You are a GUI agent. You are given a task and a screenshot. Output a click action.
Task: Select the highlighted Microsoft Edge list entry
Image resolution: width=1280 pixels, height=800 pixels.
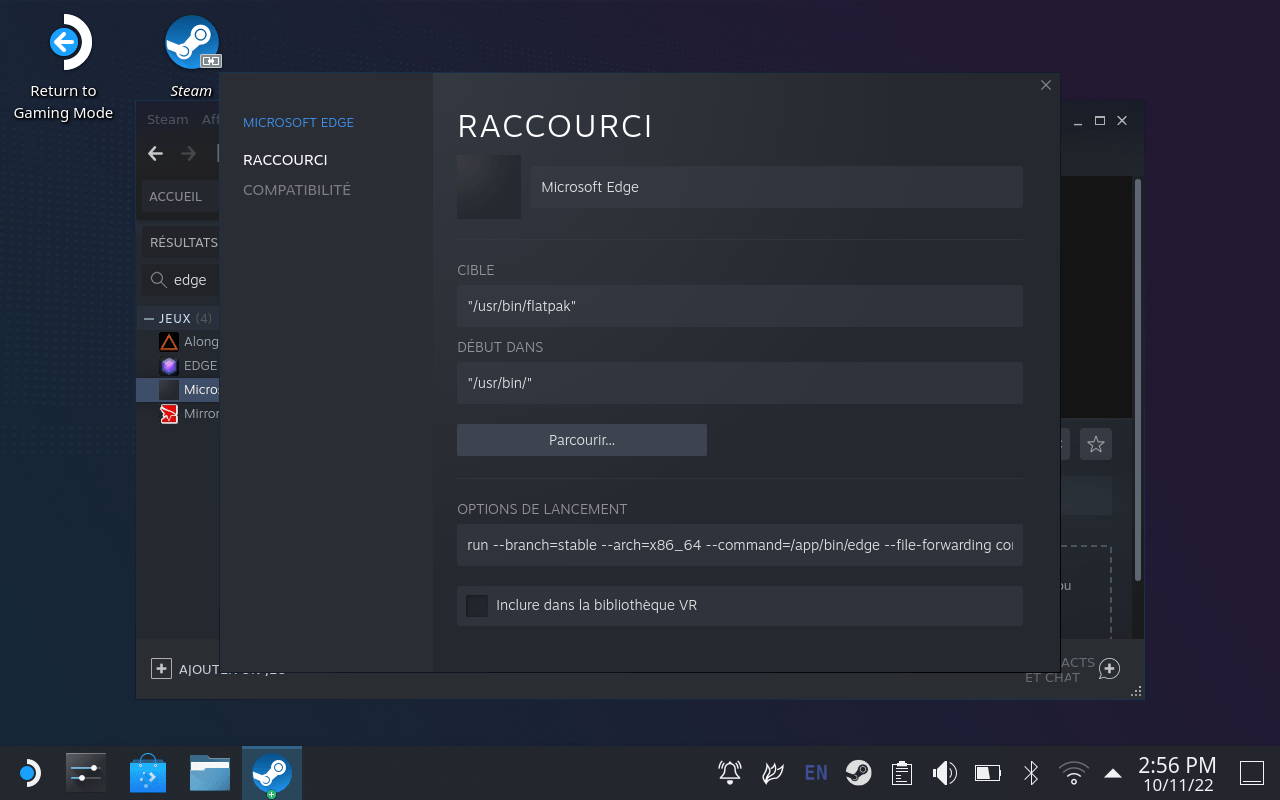[x=178, y=390]
